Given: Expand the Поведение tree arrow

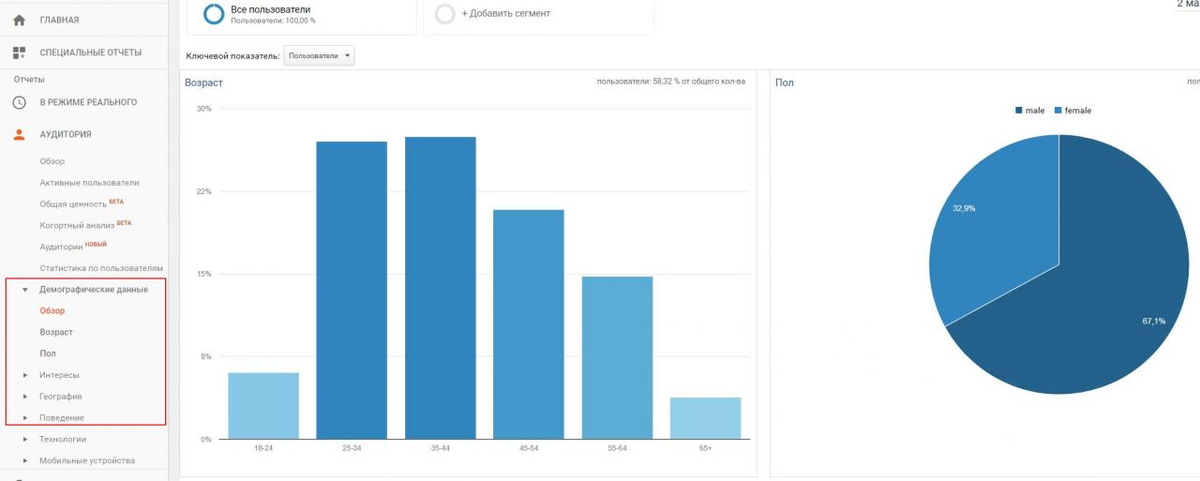Looking at the screenshot, I should click(x=25, y=418).
